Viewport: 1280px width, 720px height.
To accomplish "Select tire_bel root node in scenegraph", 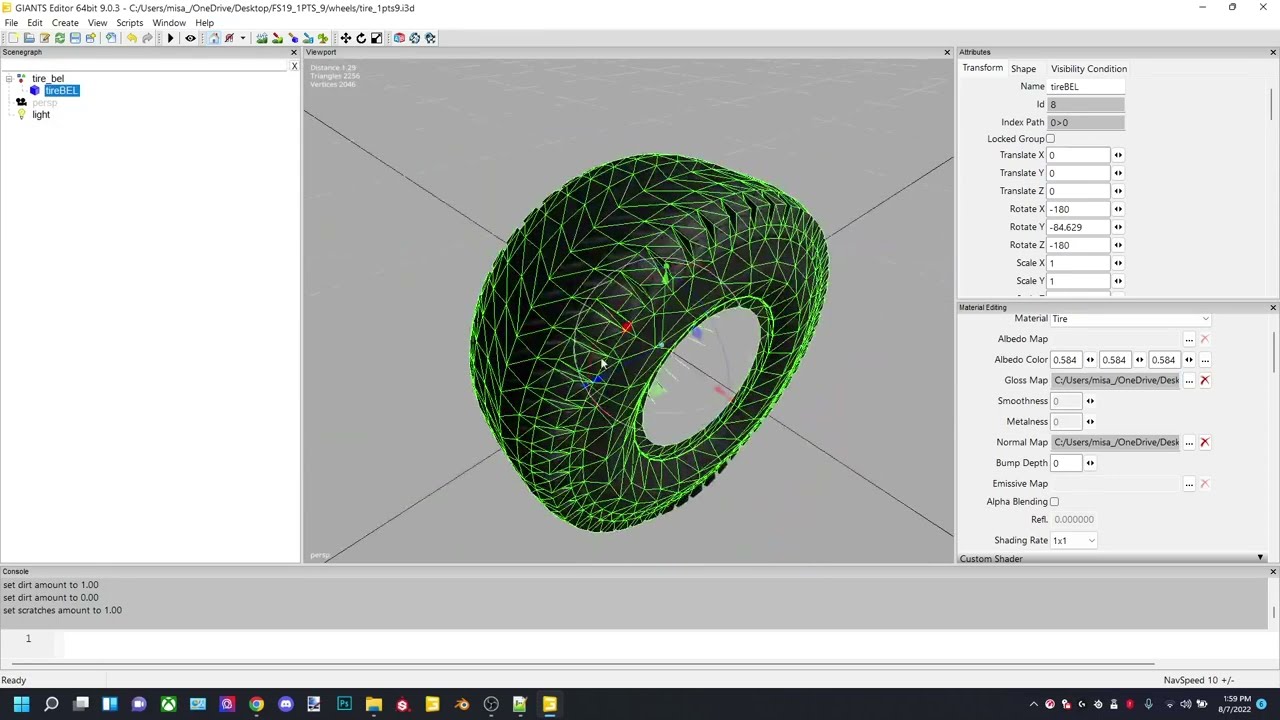I will coord(48,79).
